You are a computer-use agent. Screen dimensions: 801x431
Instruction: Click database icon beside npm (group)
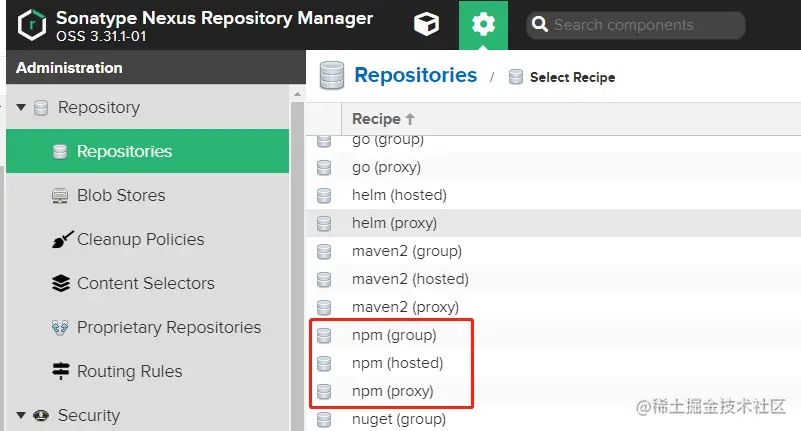324,336
